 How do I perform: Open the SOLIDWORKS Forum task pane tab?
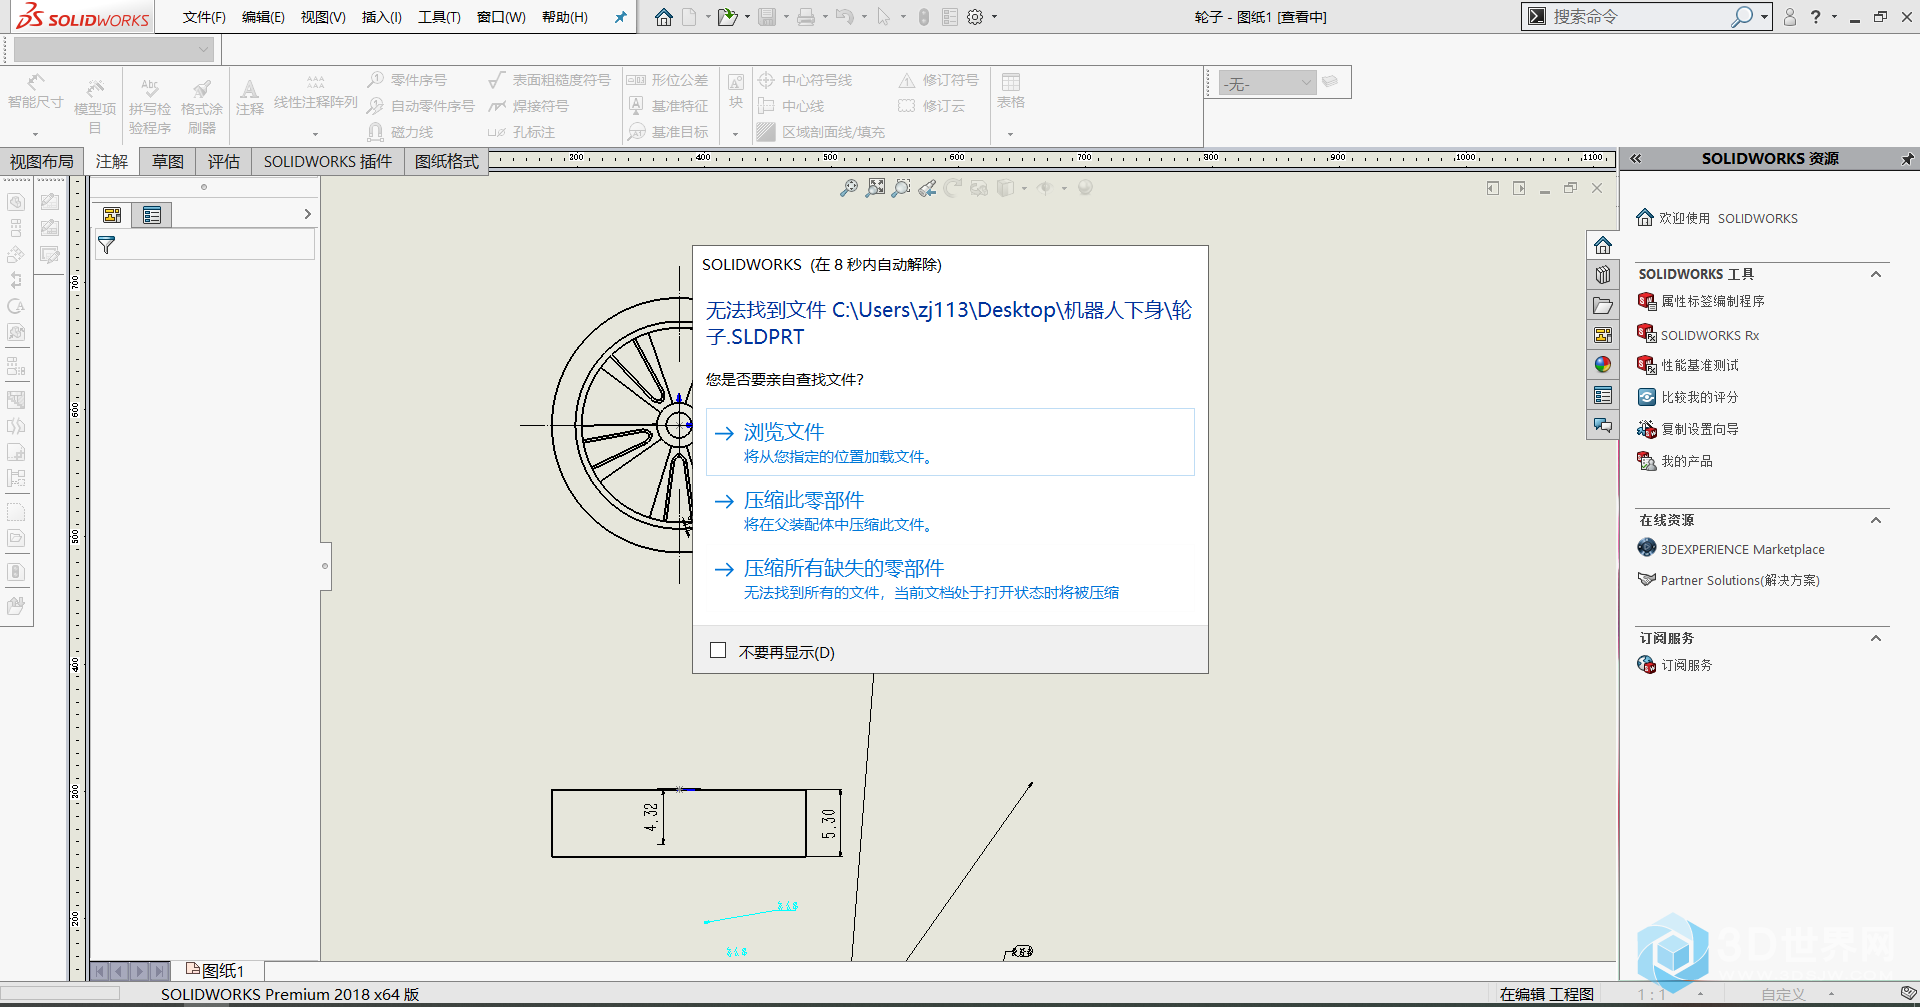pos(1603,426)
